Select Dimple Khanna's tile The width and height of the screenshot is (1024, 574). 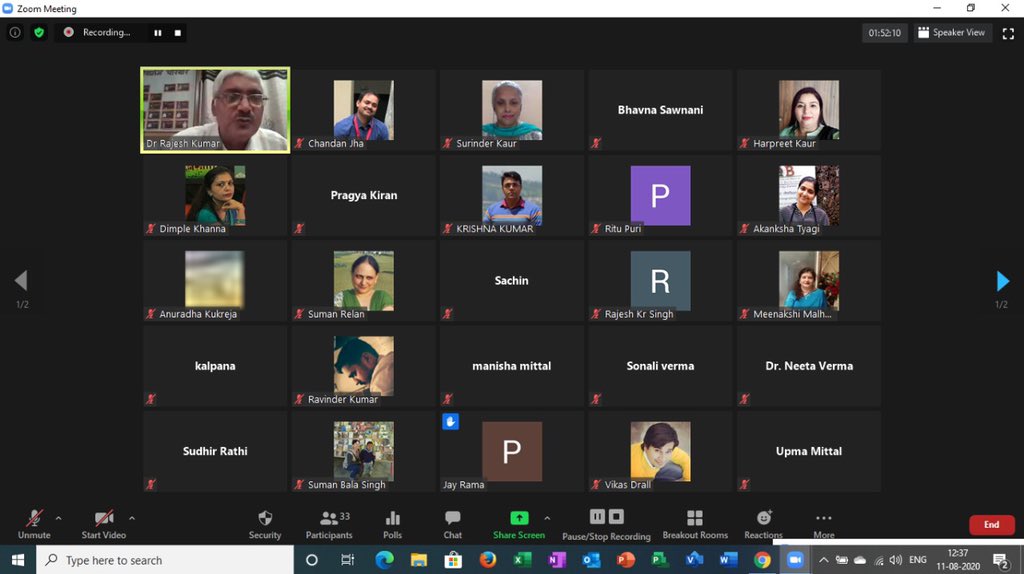click(215, 195)
